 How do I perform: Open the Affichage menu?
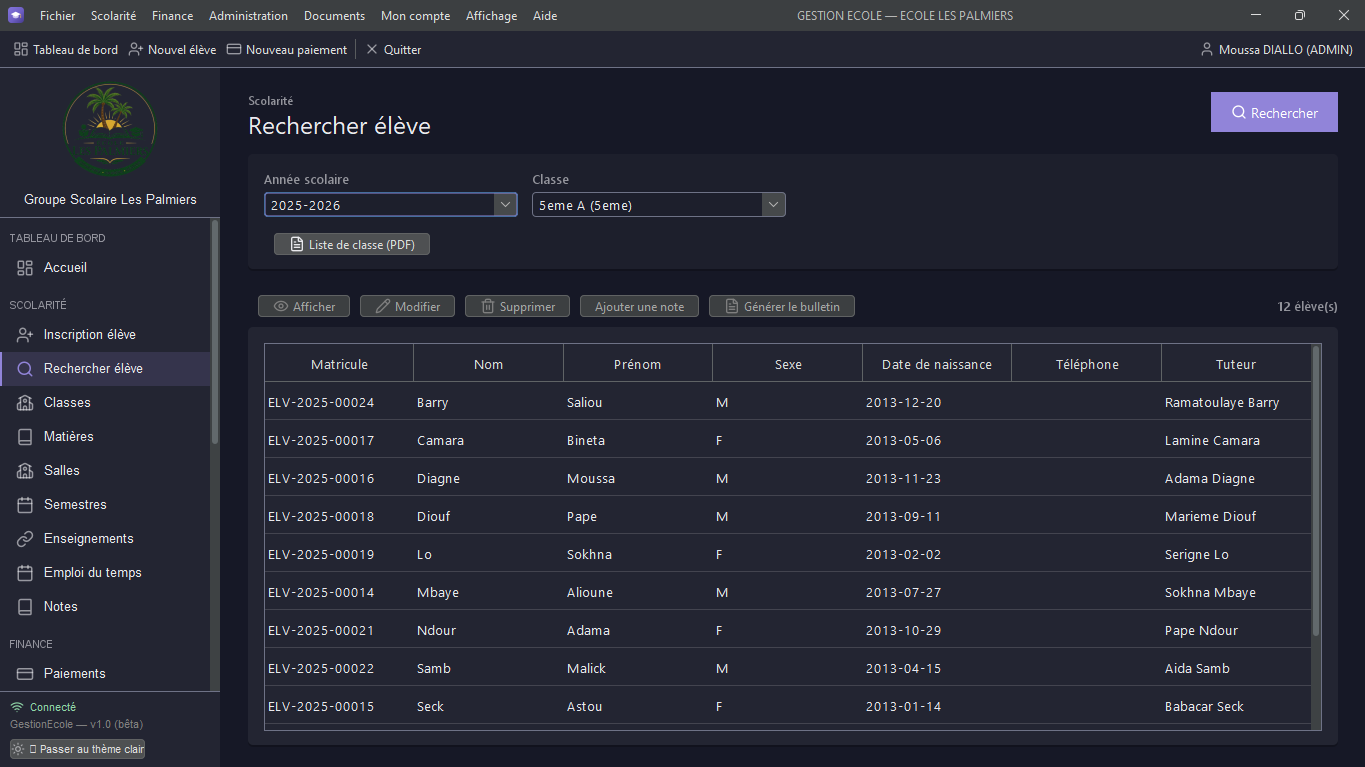click(491, 15)
